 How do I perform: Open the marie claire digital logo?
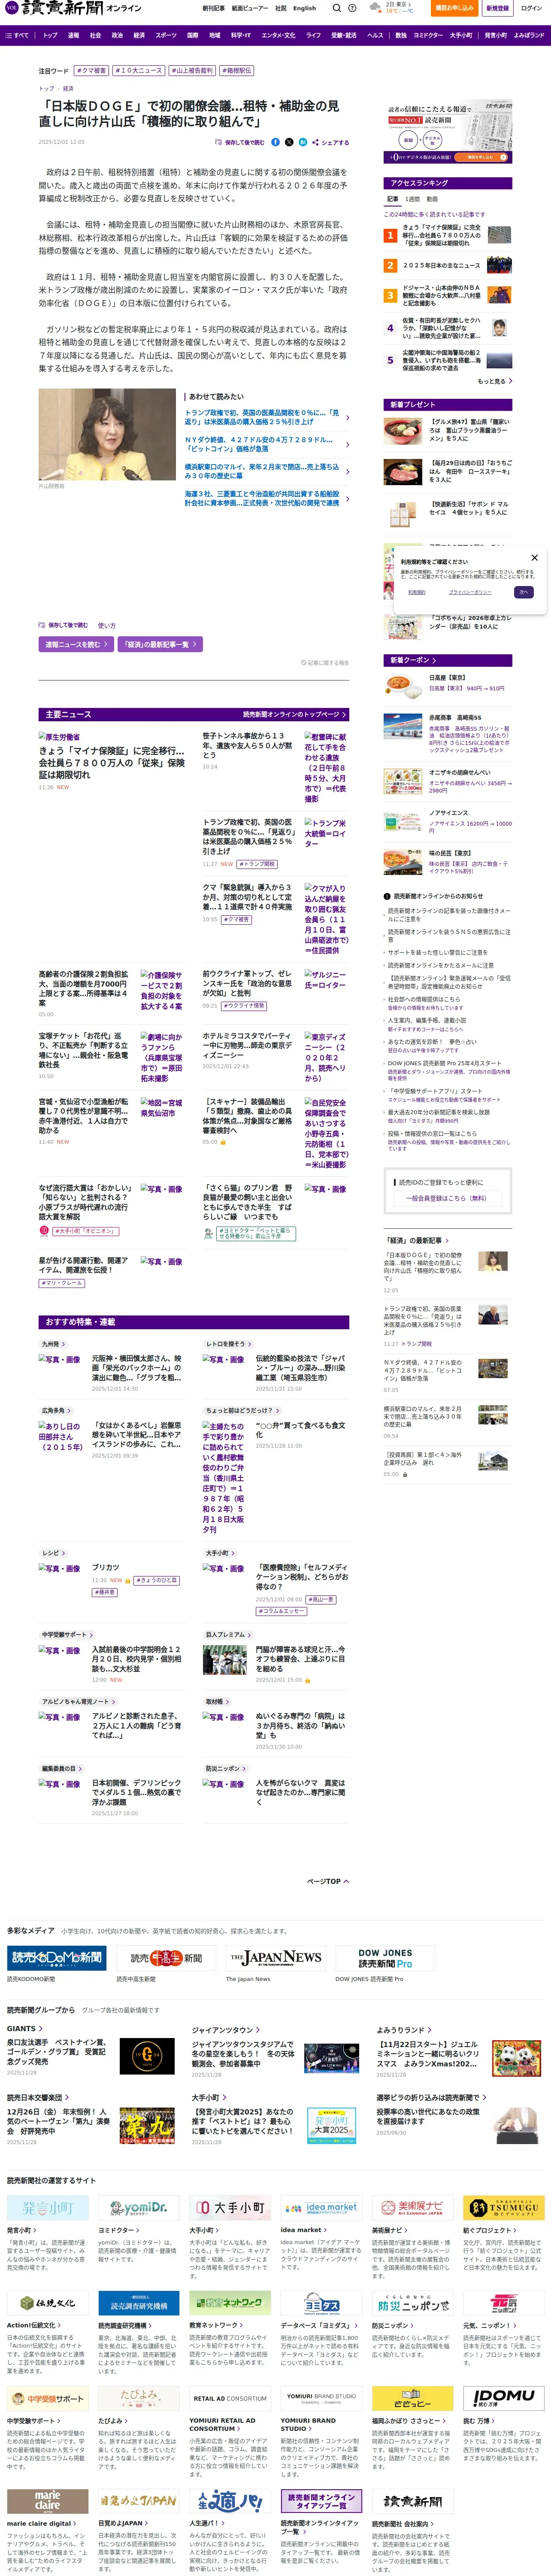tap(48, 2500)
